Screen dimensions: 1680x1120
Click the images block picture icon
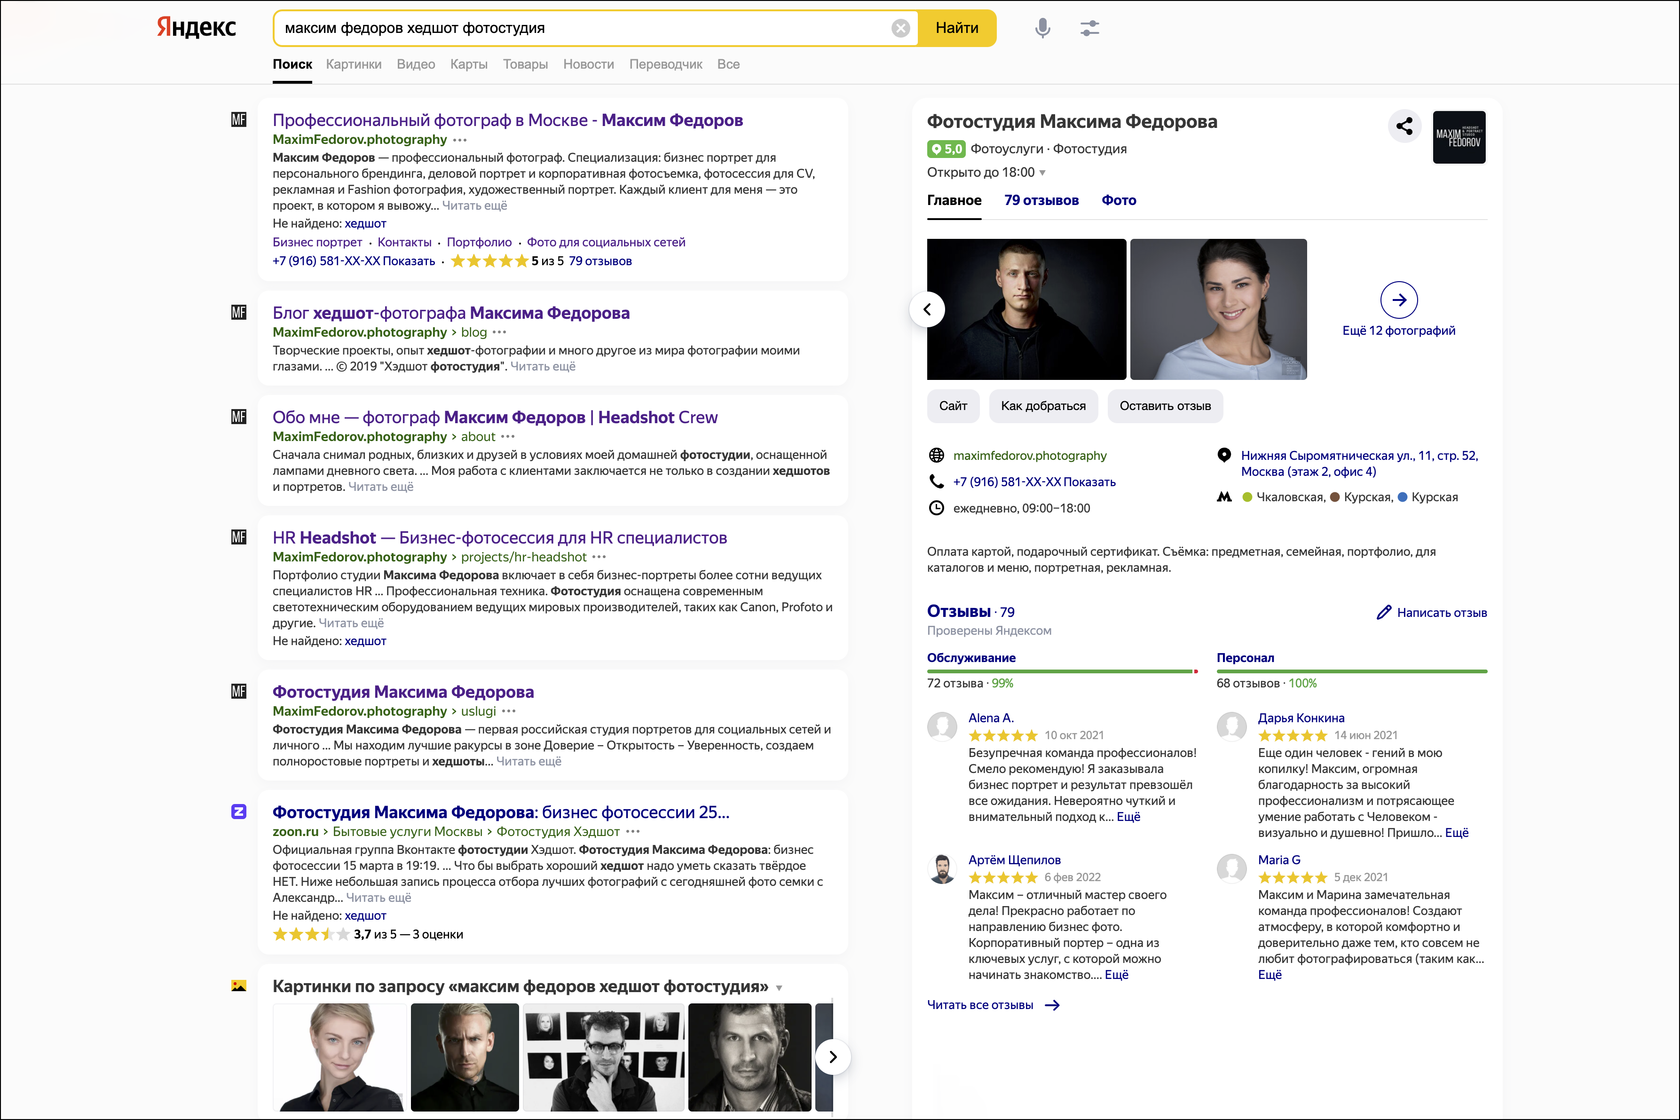coord(239,986)
